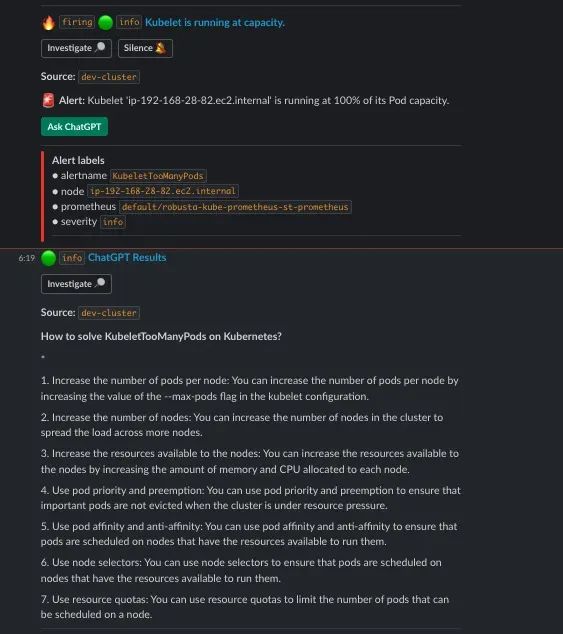
Task: Open the ChatGPT Results title link
Action: [127, 258]
